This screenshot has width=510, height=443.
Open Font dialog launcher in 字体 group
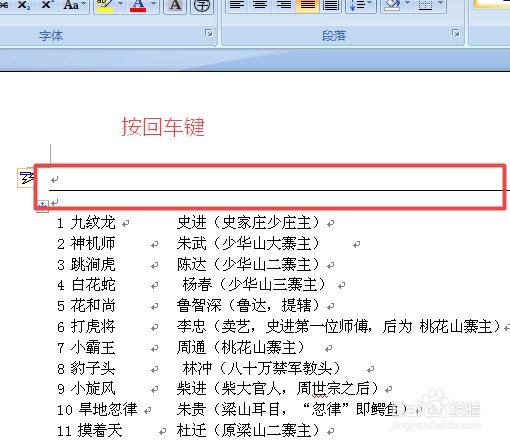[209, 33]
